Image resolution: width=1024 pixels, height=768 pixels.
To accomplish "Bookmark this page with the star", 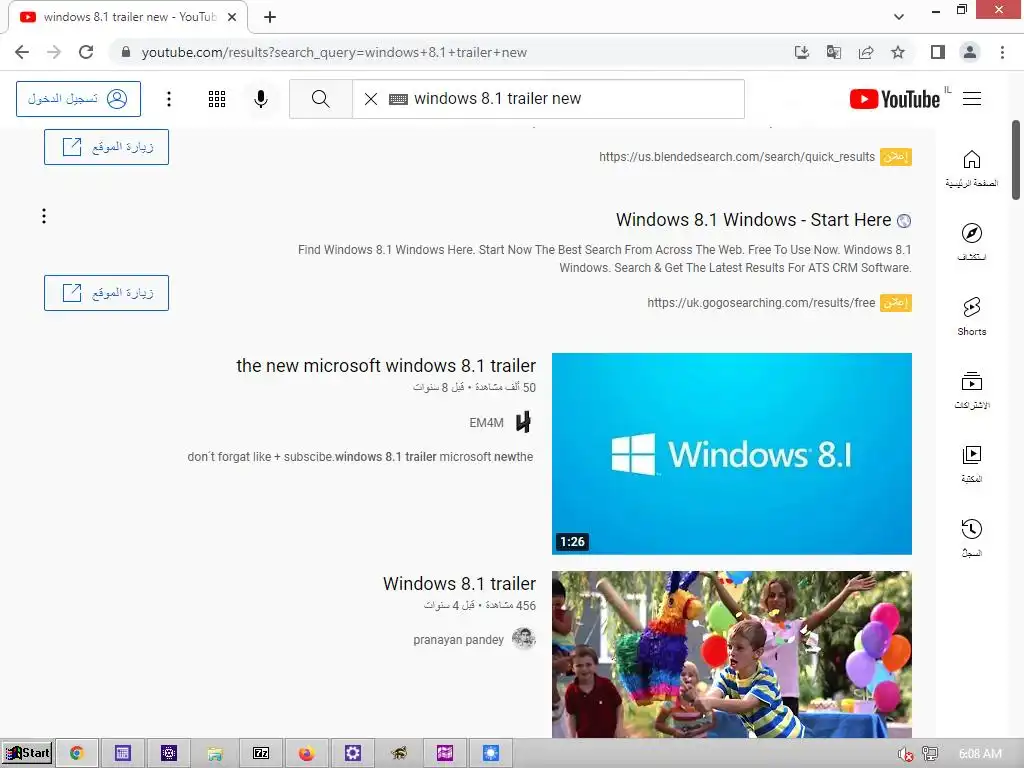I will click(x=898, y=52).
